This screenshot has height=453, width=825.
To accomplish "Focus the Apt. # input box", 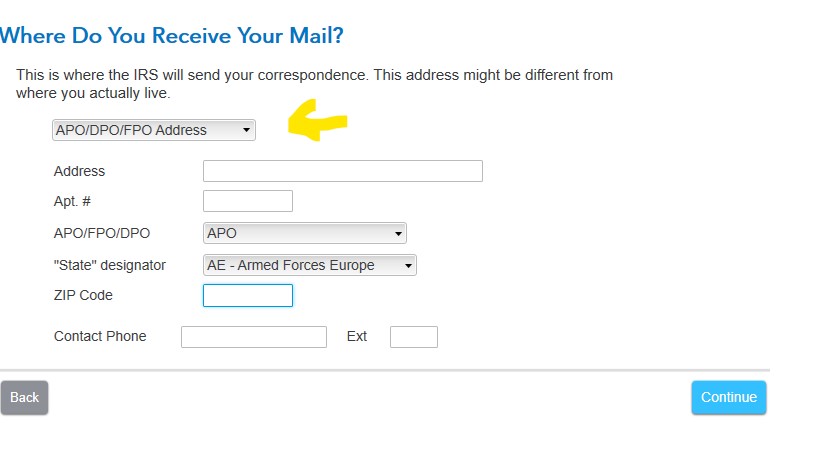I will [x=247, y=201].
